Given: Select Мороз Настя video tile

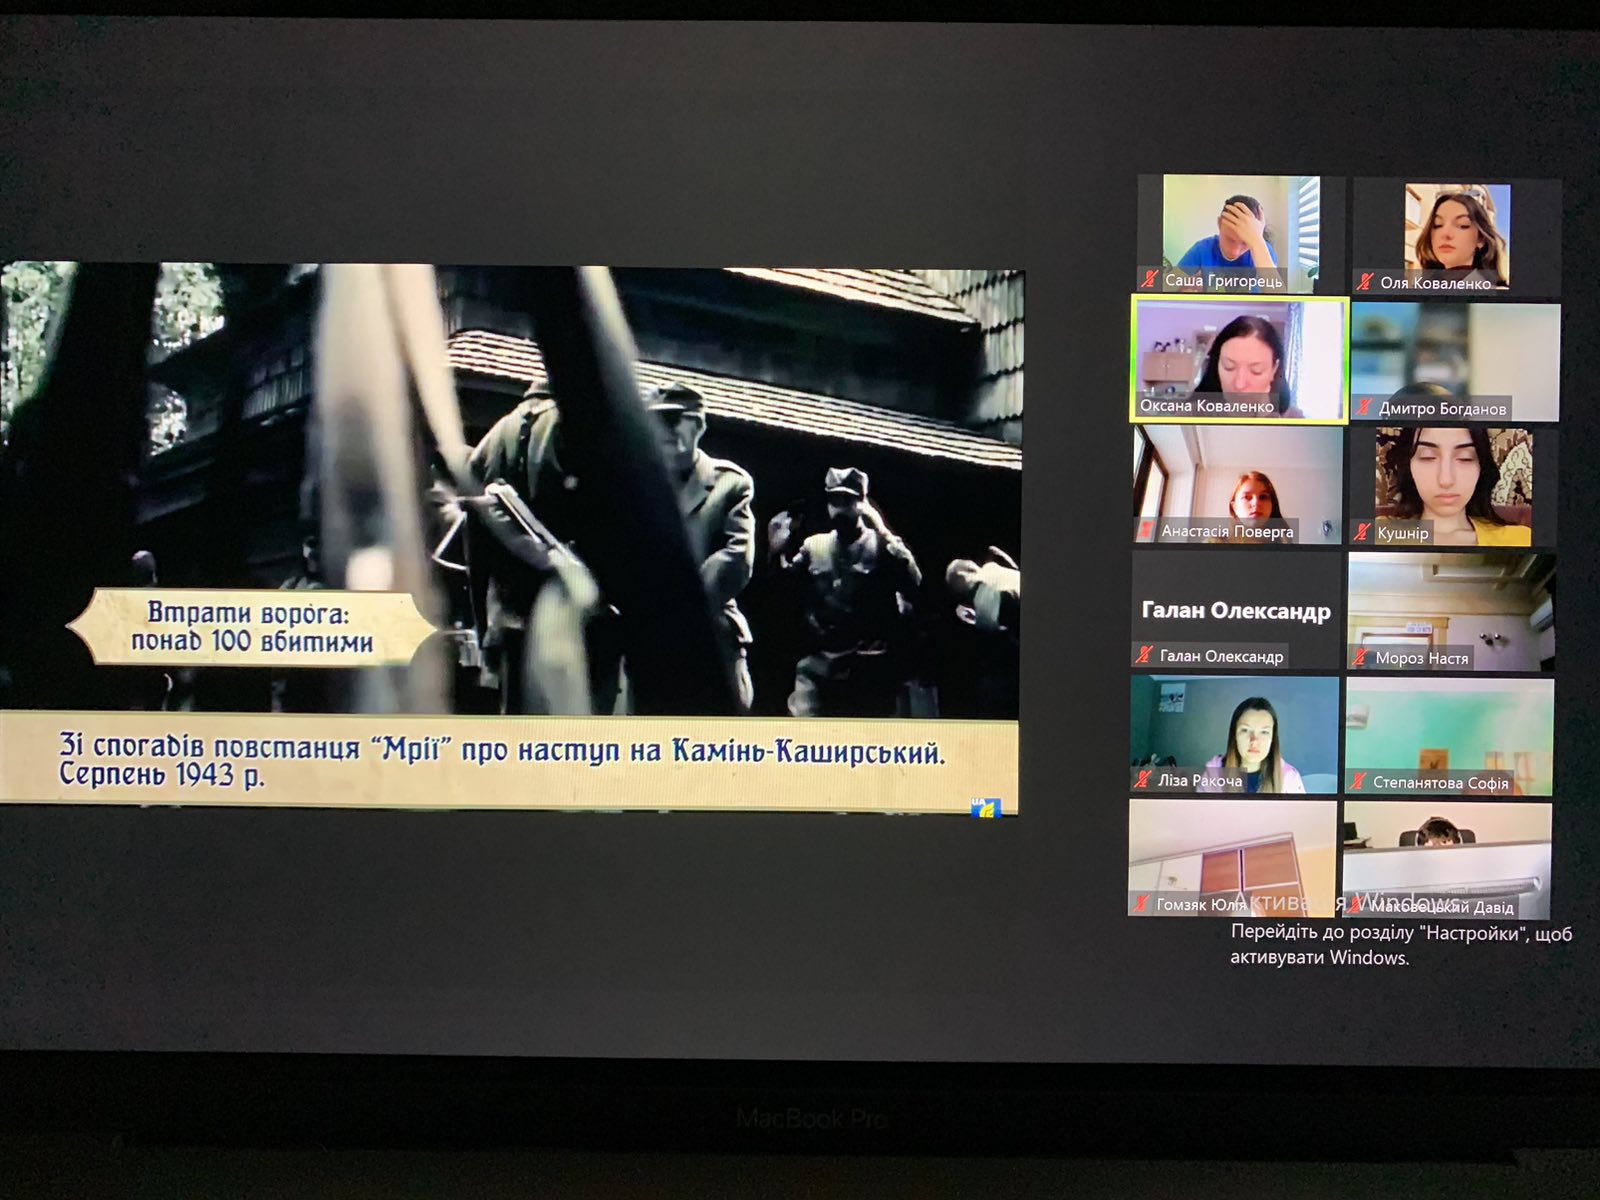Looking at the screenshot, I should (x=1451, y=612).
